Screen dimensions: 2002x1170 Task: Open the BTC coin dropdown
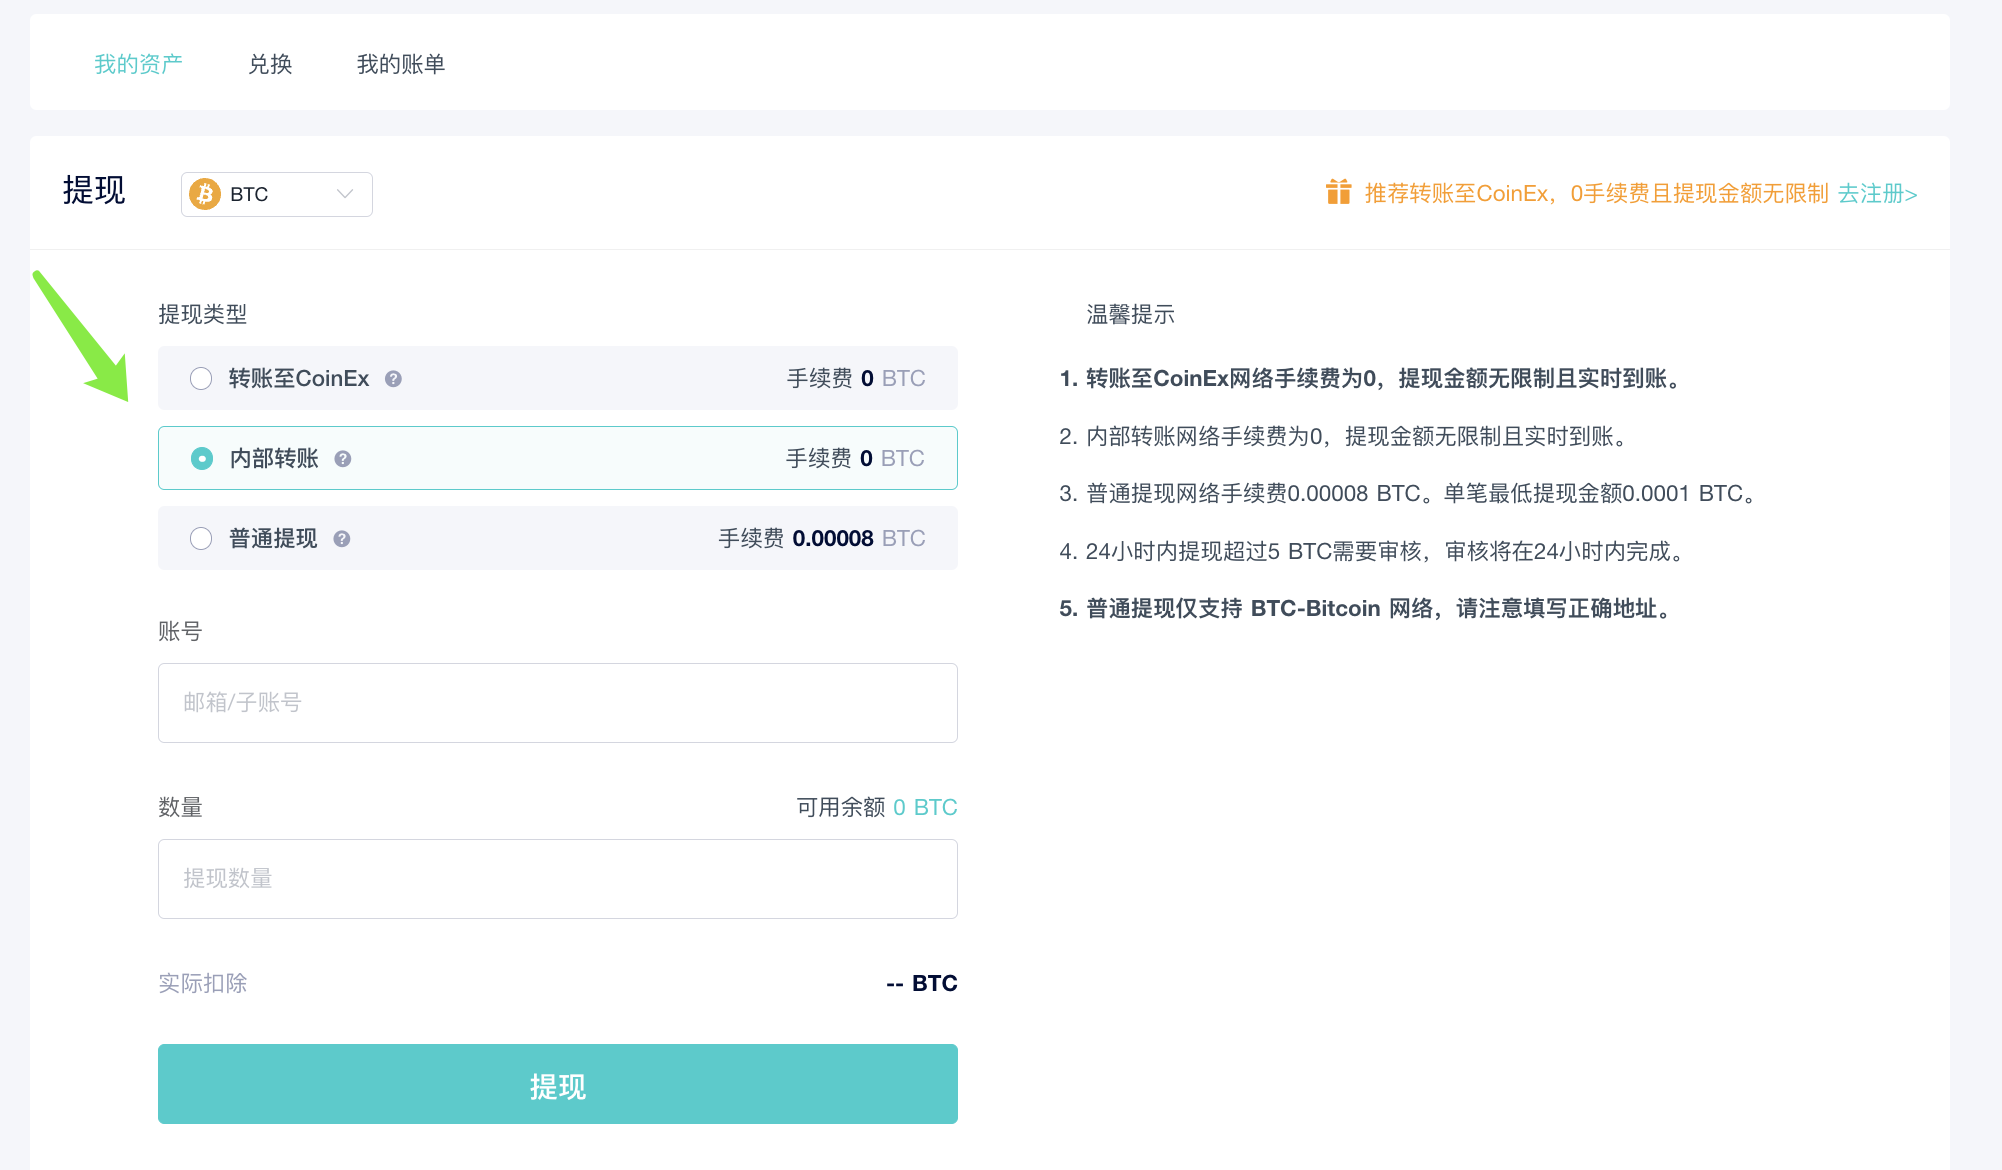click(277, 194)
